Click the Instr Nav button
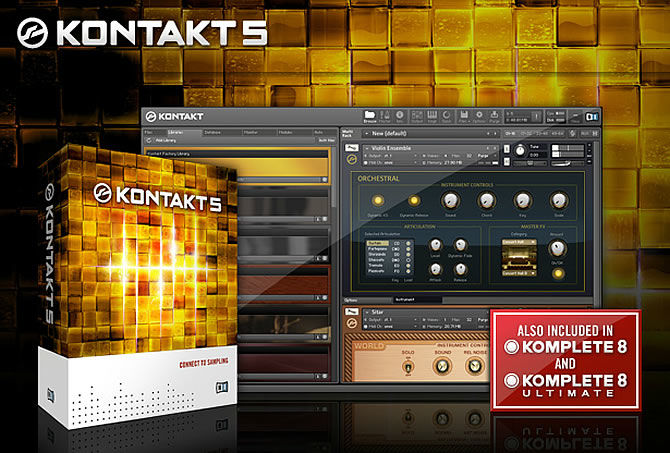Screen dimensions: 670x453 [x=326, y=140]
